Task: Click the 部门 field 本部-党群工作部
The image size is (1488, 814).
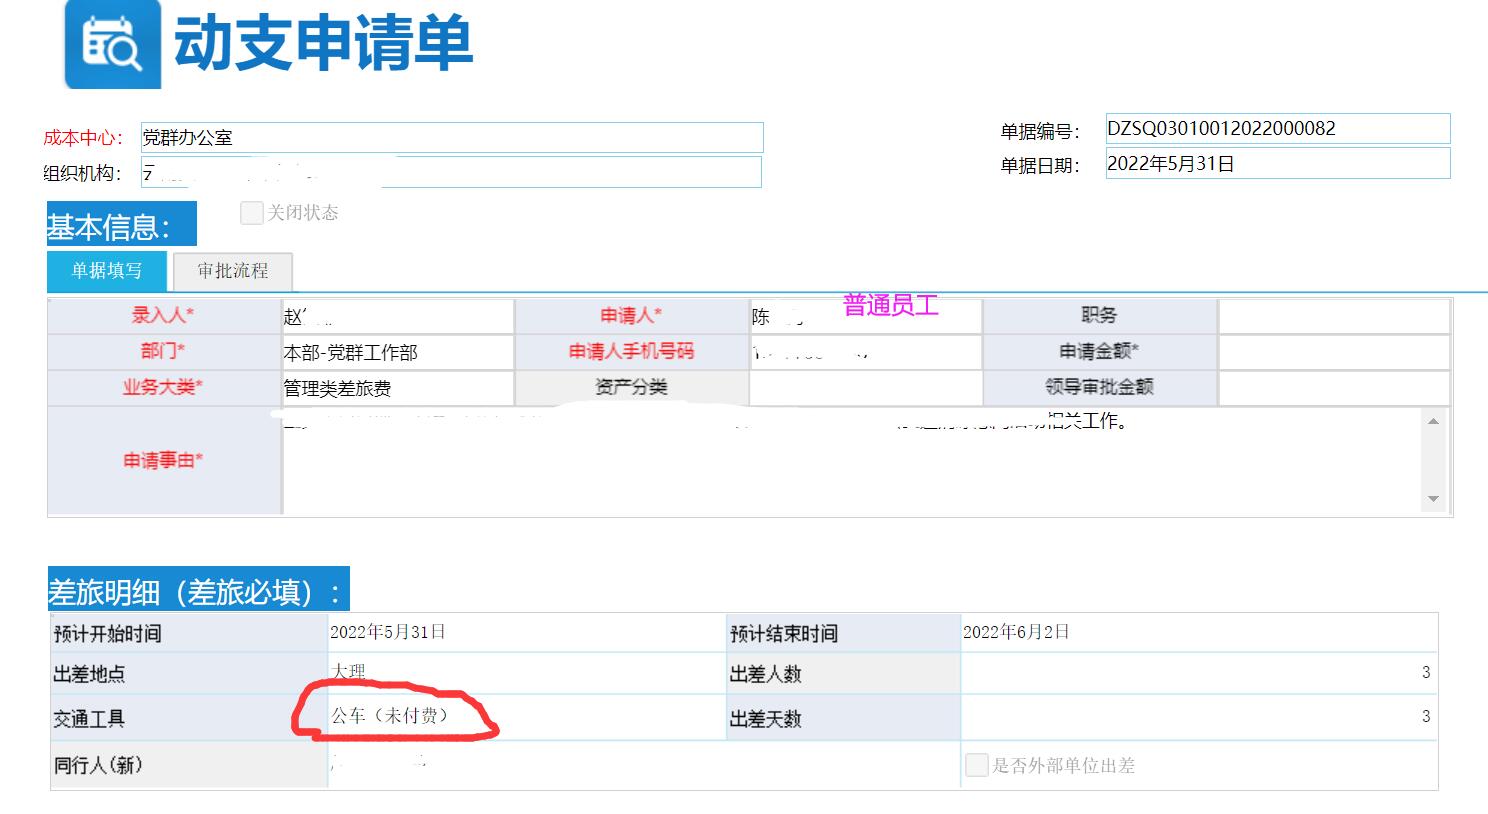Action: point(397,352)
